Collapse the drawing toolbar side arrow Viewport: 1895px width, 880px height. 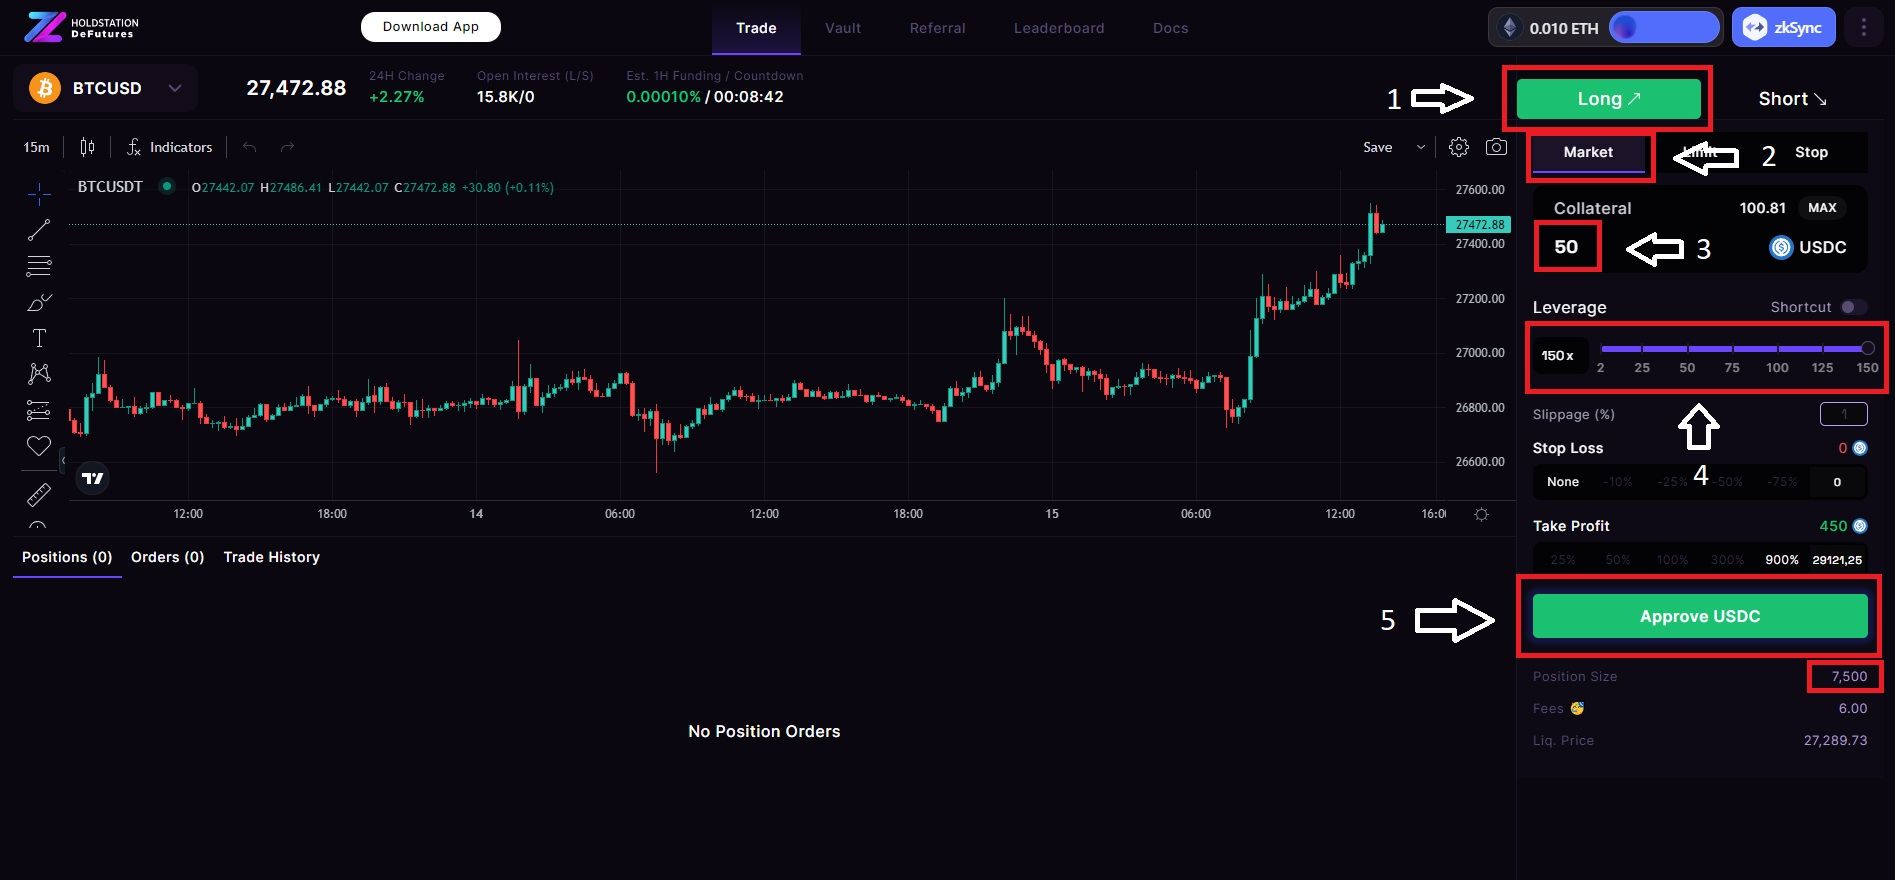click(63, 461)
